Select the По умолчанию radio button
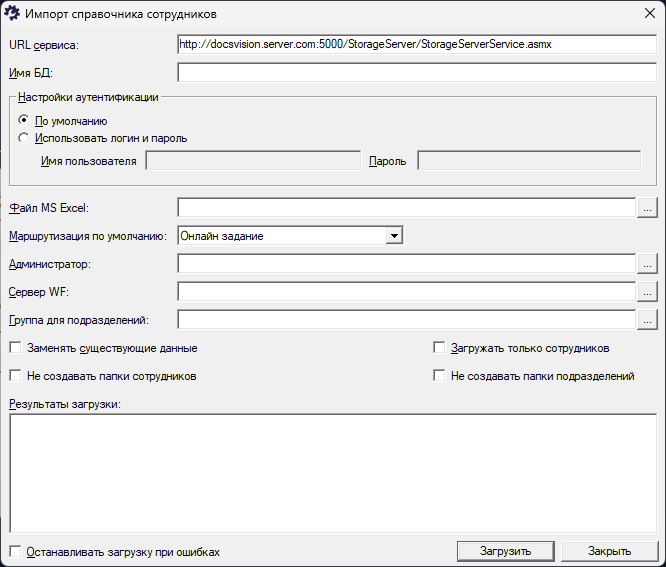 pos(23,121)
